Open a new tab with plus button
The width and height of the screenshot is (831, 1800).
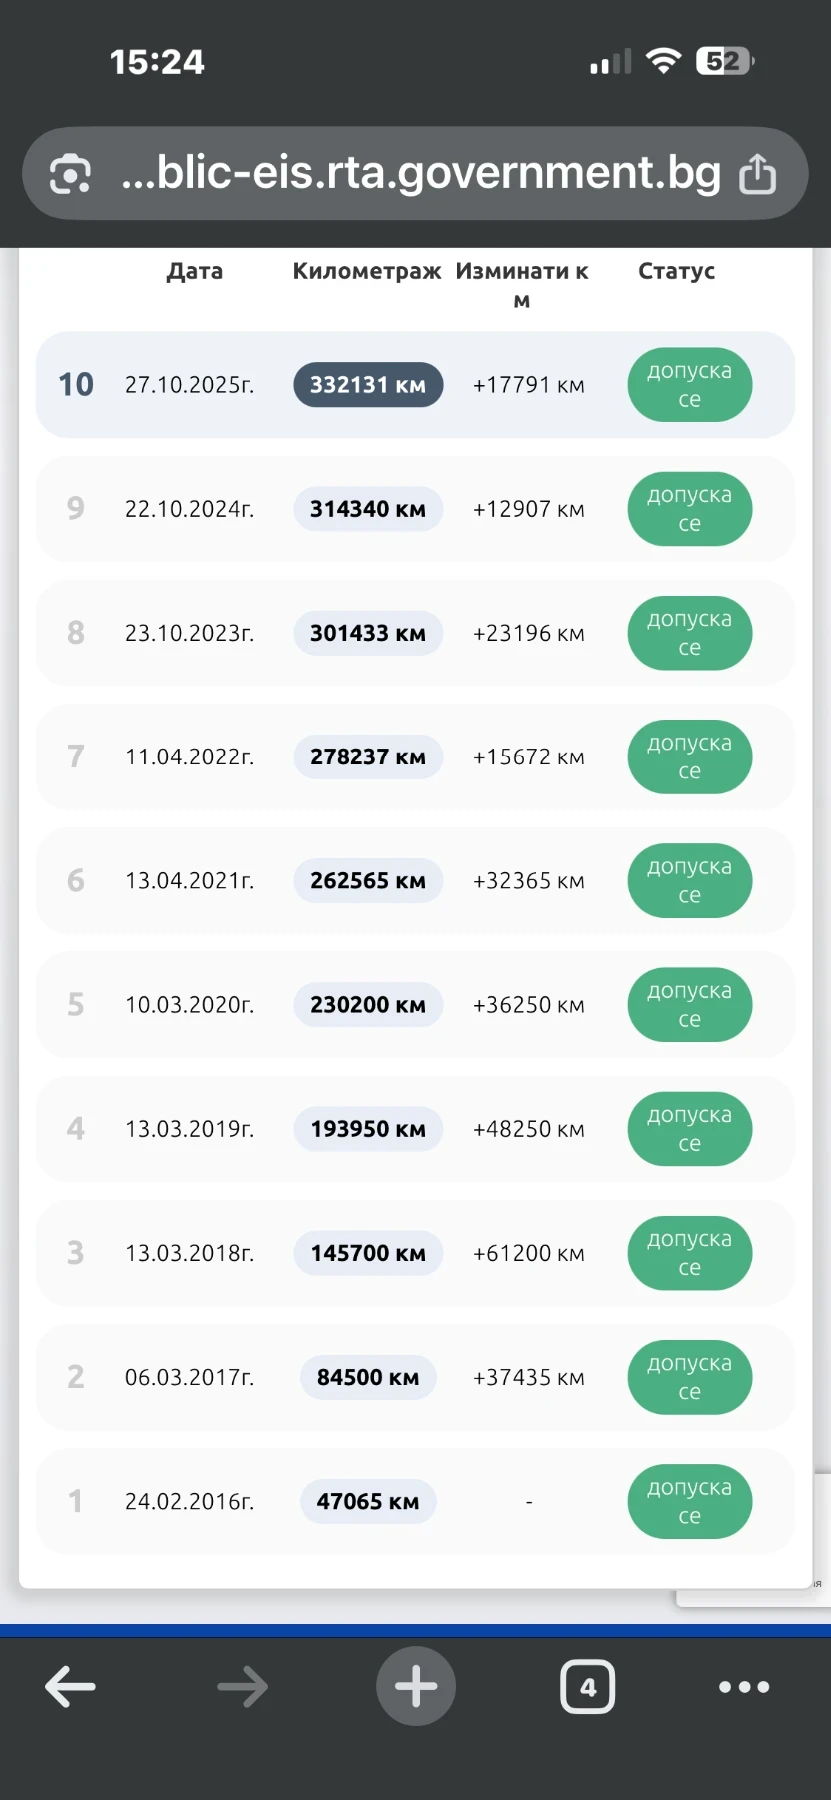[416, 1686]
